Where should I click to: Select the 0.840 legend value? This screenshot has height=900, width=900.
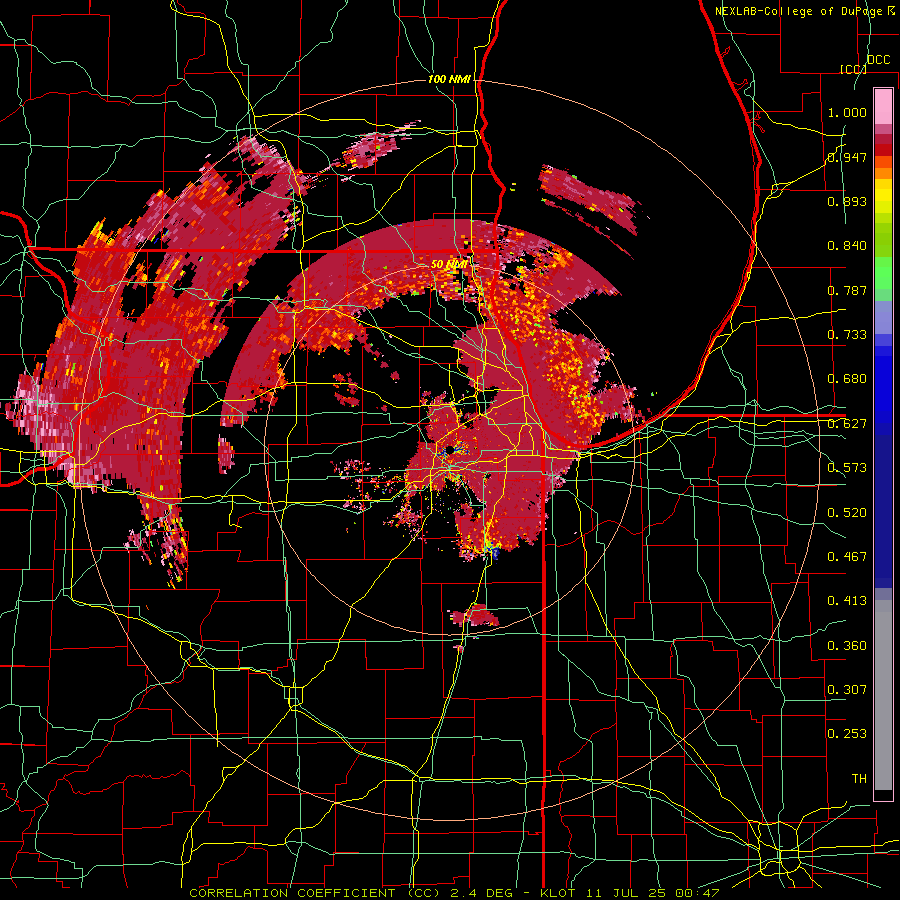click(x=847, y=246)
